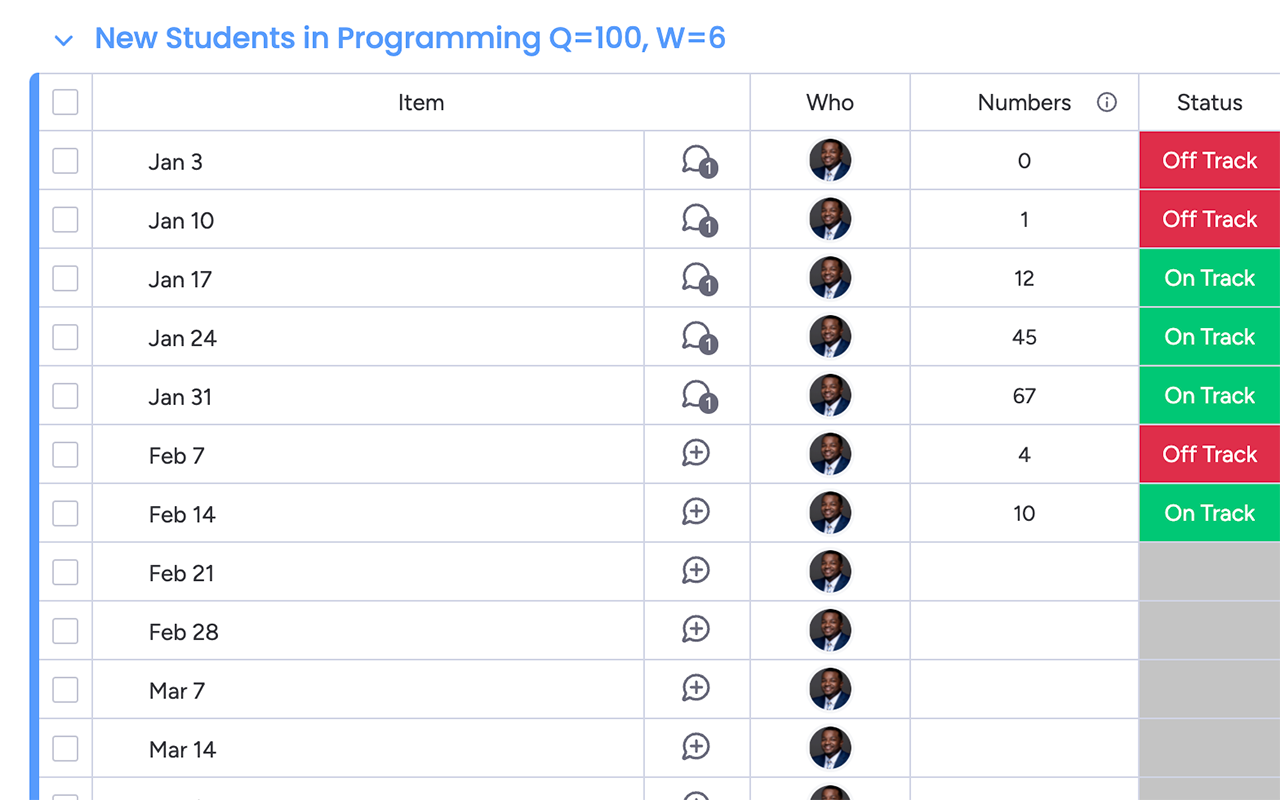Image resolution: width=1280 pixels, height=800 pixels.
Task: Open the Jan 31 comments icon
Action: (698, 397)
